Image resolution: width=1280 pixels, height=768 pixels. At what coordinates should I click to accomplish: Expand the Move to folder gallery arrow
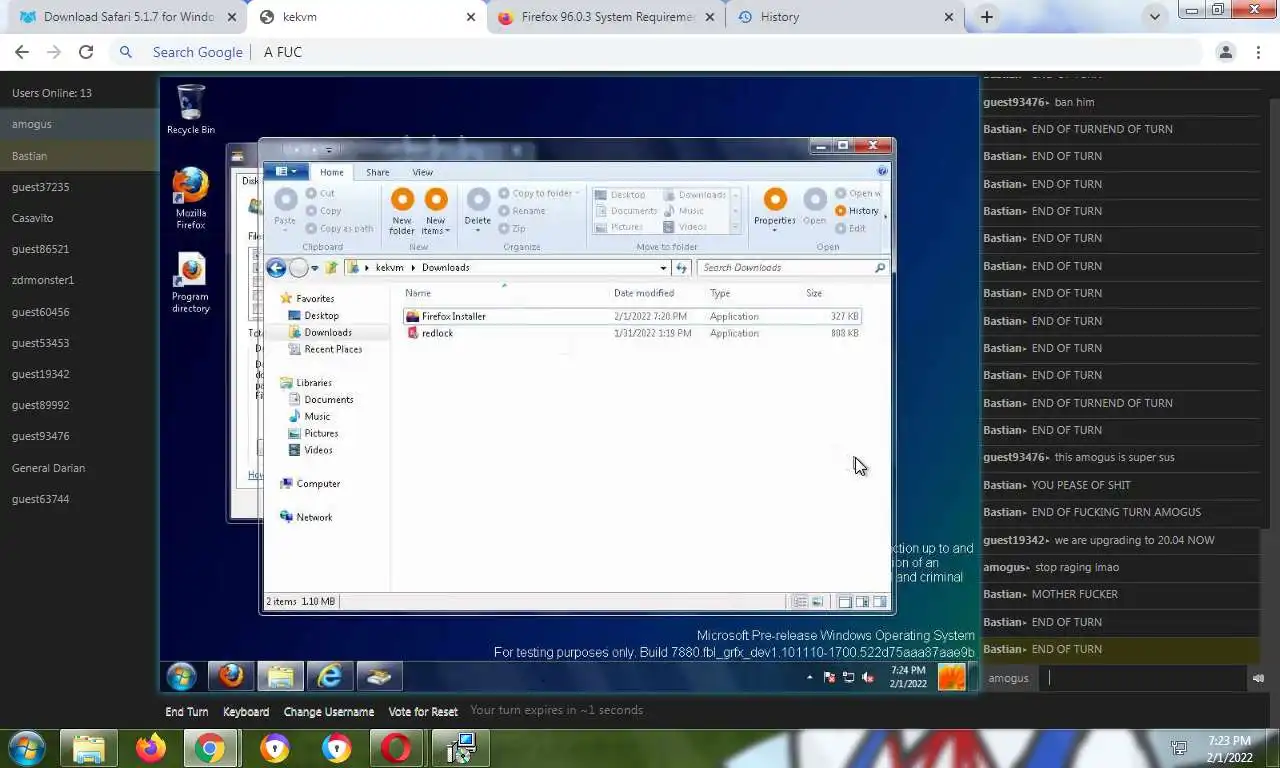(736, 227)
